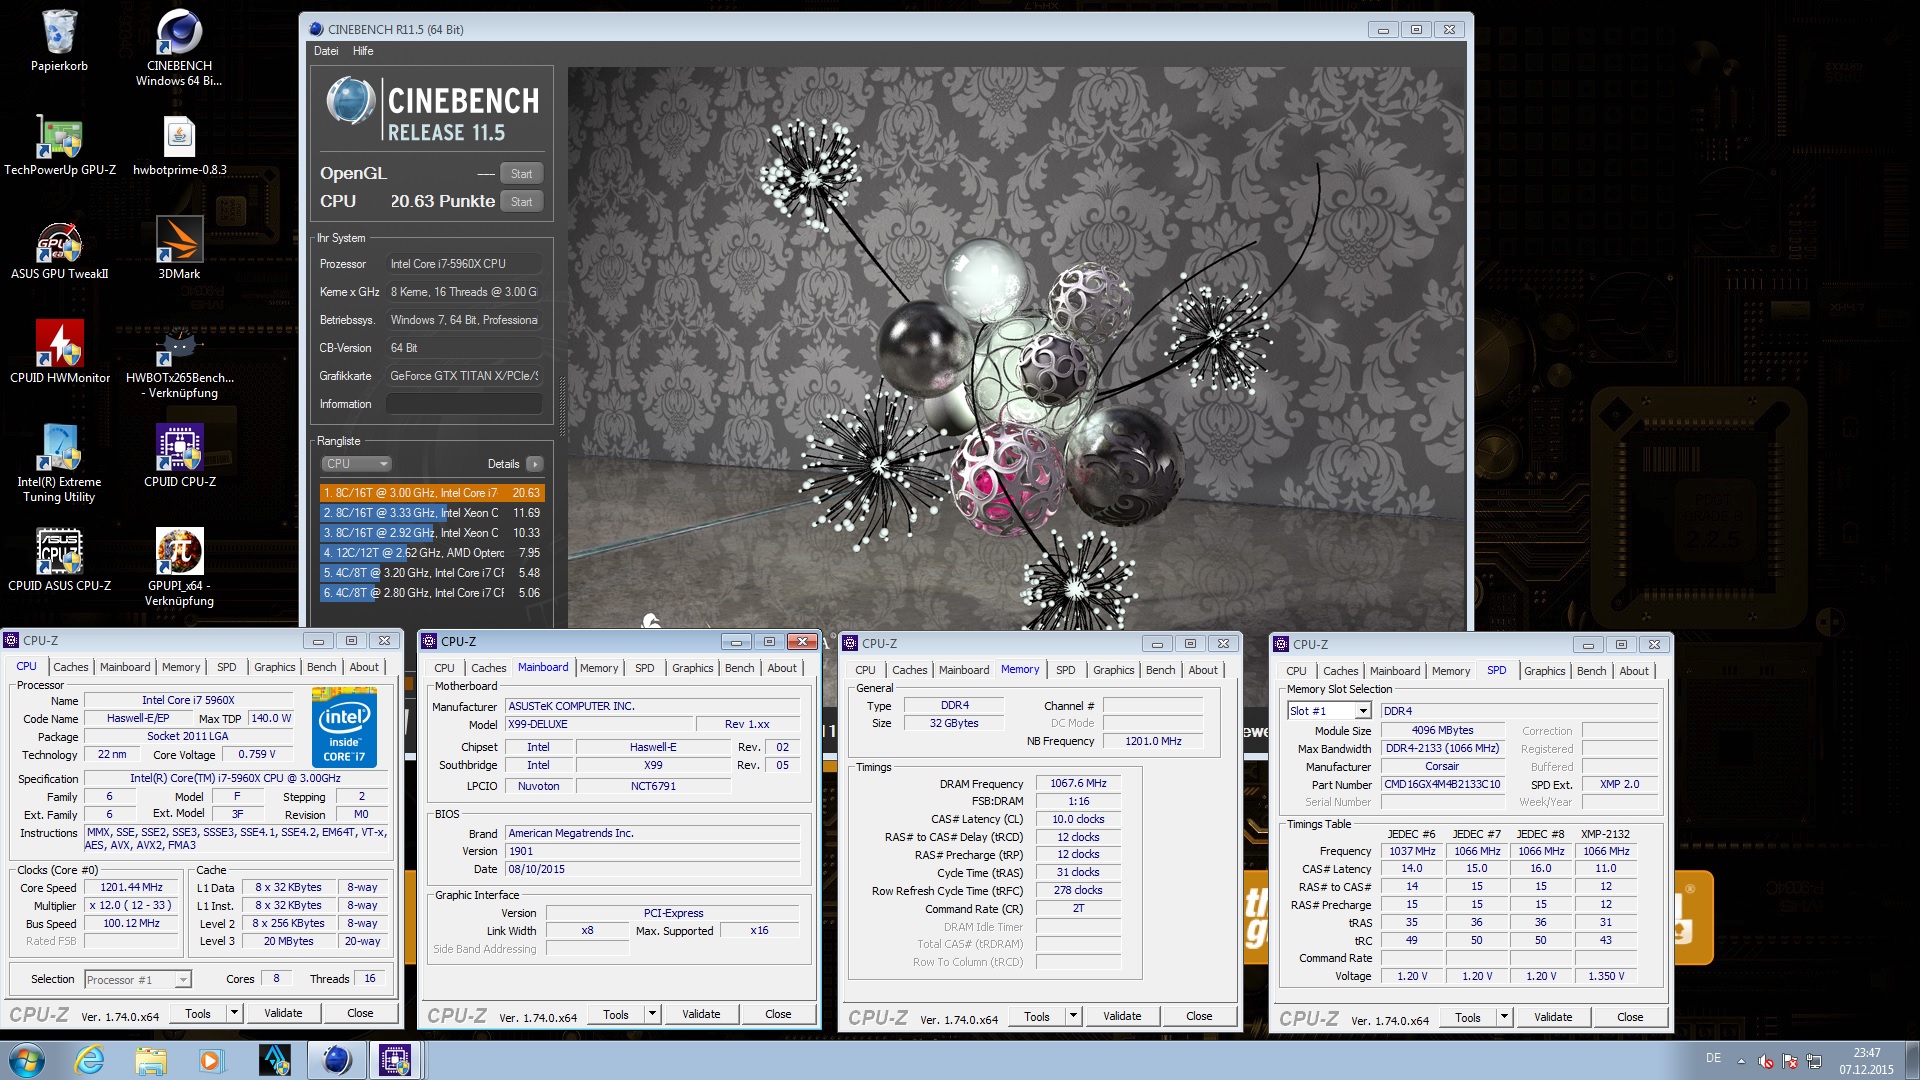Viewport: 1920px width, 1080px height.
Task: Click the Windows Start orb
Action: coord(27,1060)
